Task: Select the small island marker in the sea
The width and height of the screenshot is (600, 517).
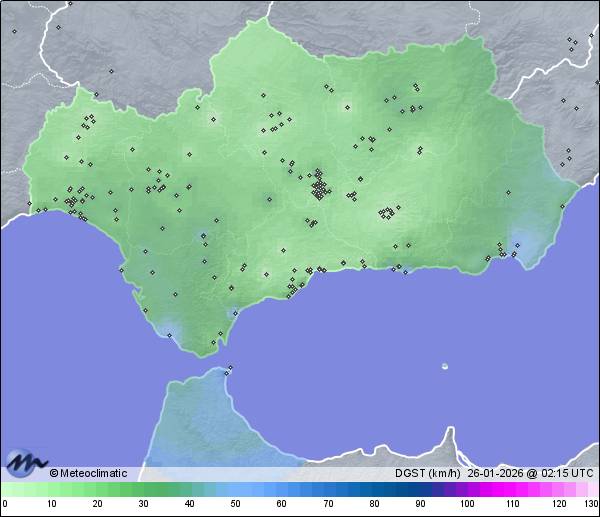Action: pos(445,366)
